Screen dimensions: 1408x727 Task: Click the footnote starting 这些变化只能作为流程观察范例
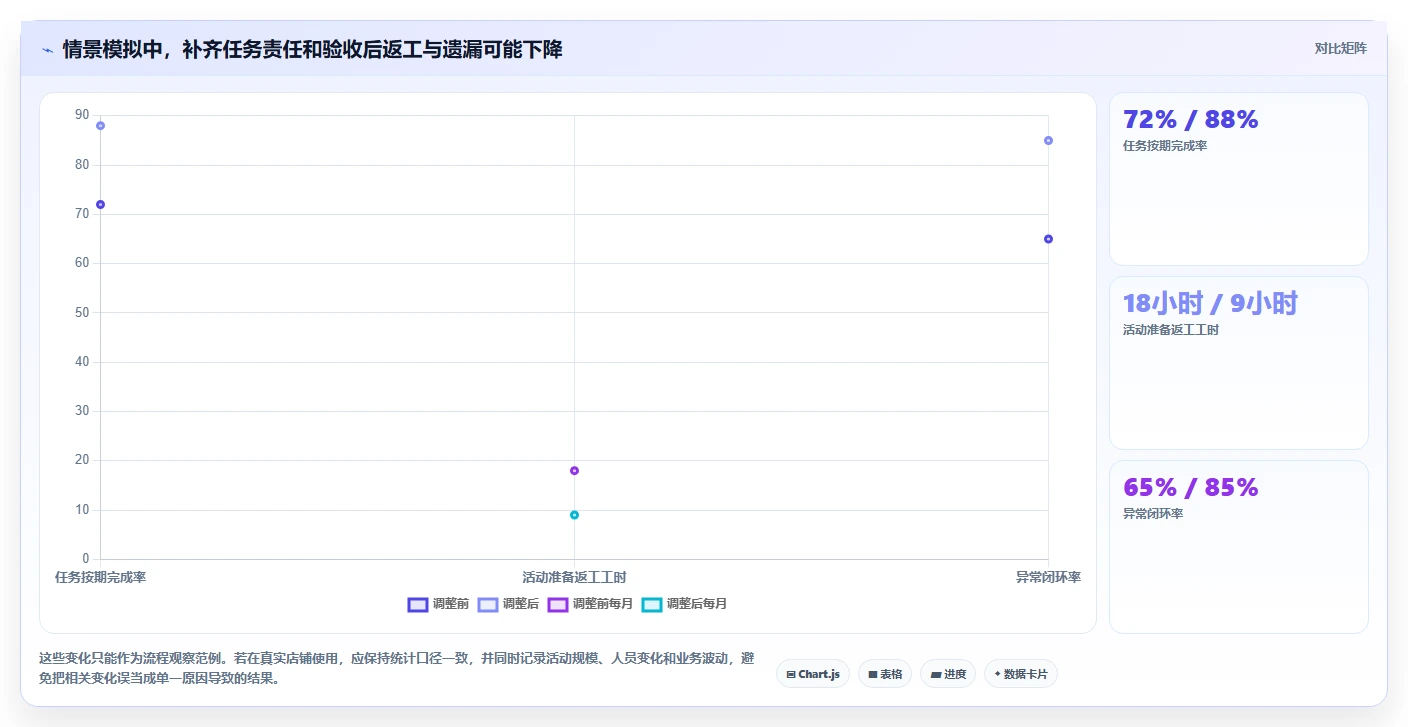pyautogui.click(x=396, y=668)
